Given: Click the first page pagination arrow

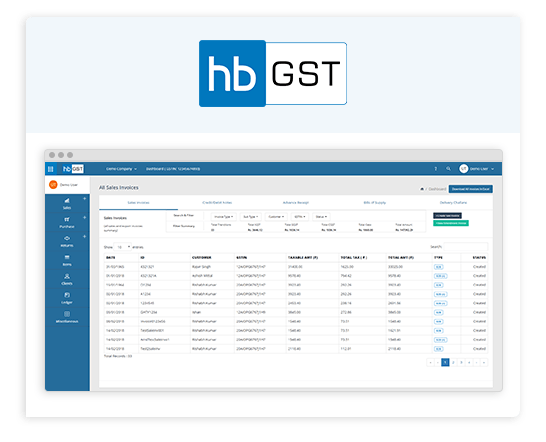Looking at the screenshot, I should [x=430, y=362].
